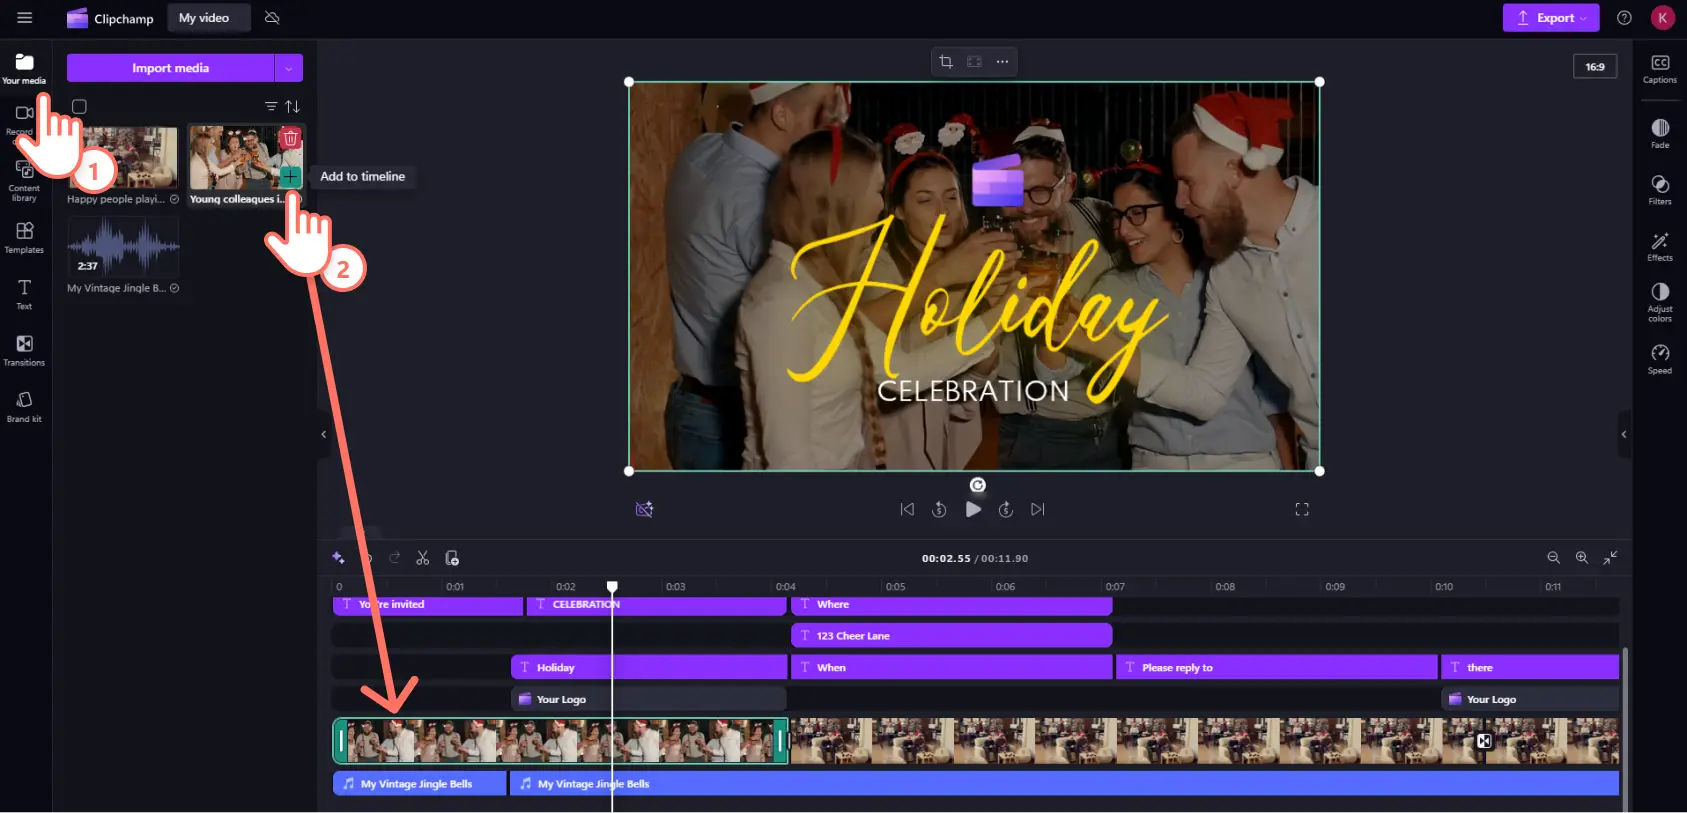Zoom in the timeline

coord(1582,558)
